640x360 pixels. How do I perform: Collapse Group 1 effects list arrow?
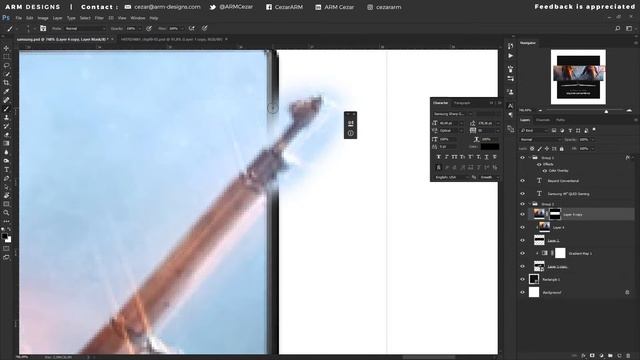pyautogui.click(x=632, y=158)
